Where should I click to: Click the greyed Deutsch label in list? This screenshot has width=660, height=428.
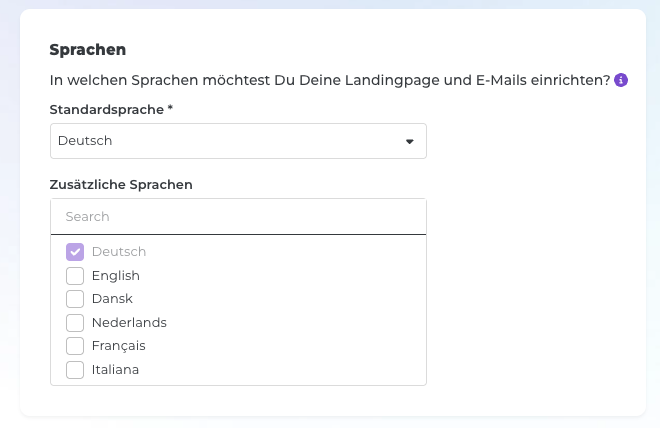[119, 252]
